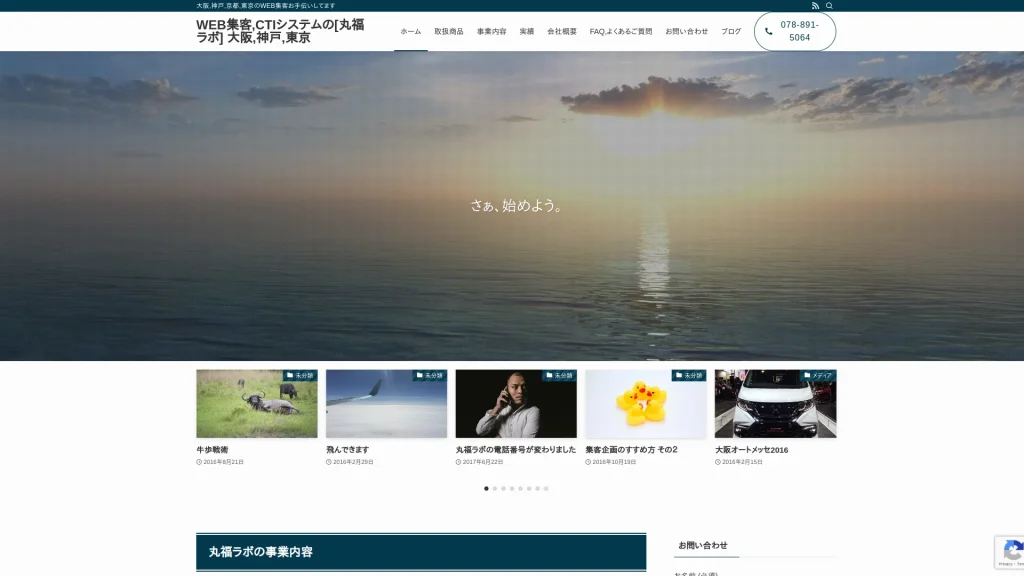Open site search with the magnifier icon

click(829, 6)
